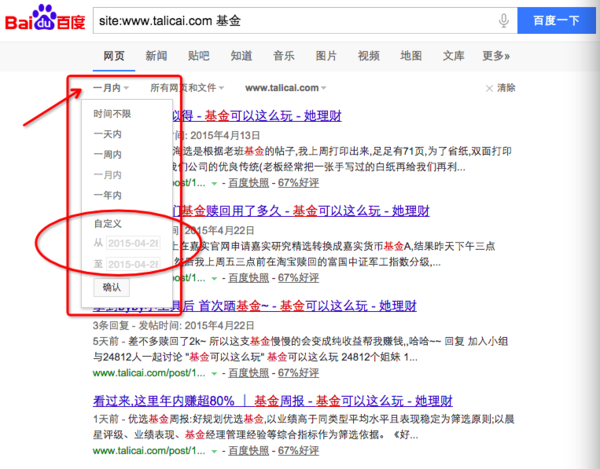Click the 从 start date field
The image size is (600, 469).
click(133, 243)
